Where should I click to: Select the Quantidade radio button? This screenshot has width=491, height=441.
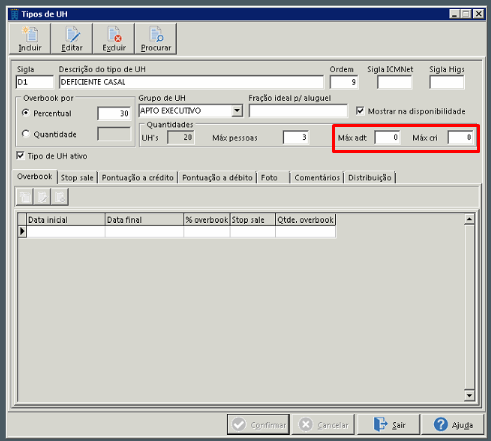(x=26, y=134)
